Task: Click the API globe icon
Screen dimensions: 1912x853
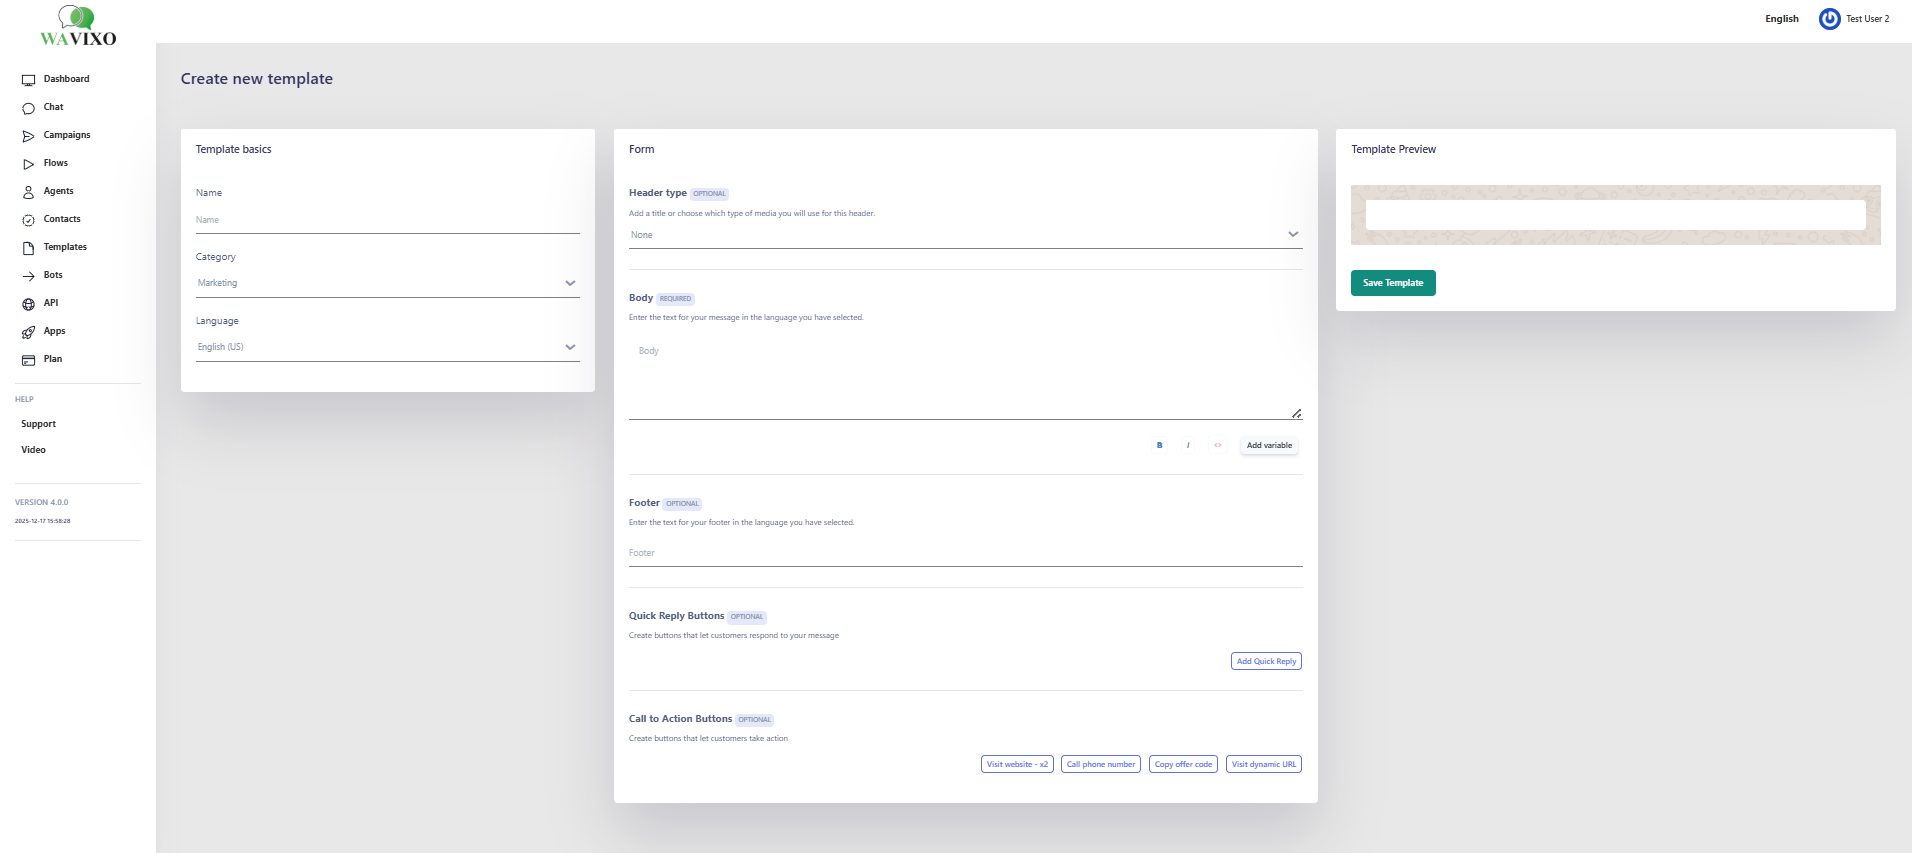Action: [x=28, y=304]
